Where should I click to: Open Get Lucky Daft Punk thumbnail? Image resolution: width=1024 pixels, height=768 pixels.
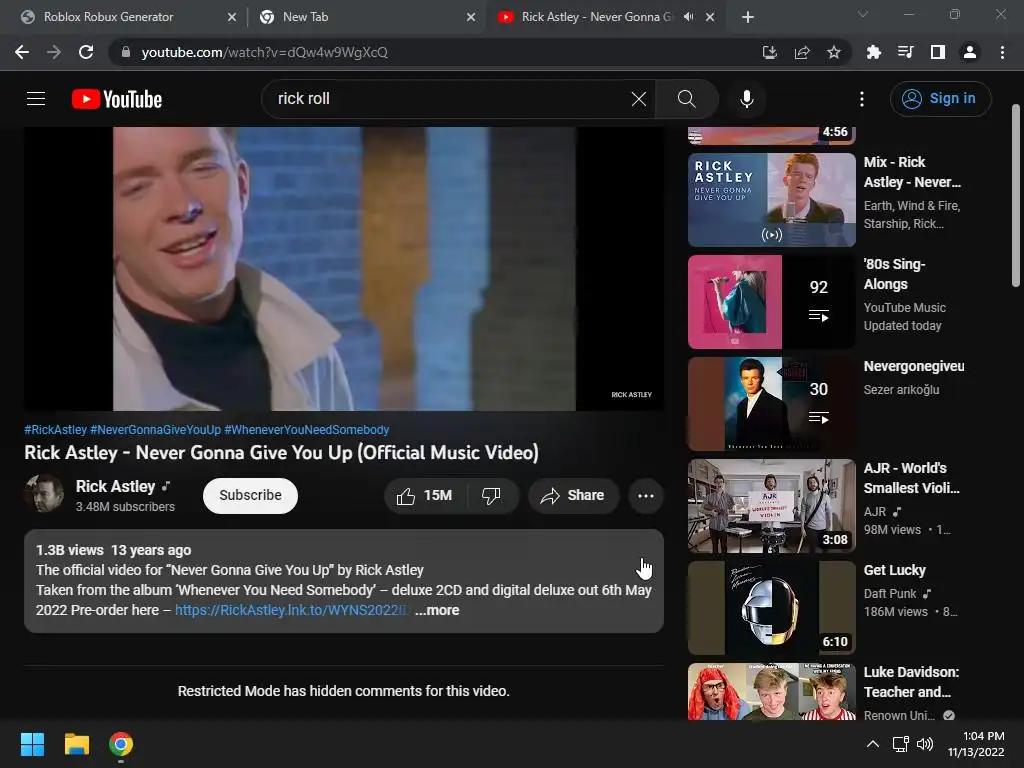click(x=771, y=607)
